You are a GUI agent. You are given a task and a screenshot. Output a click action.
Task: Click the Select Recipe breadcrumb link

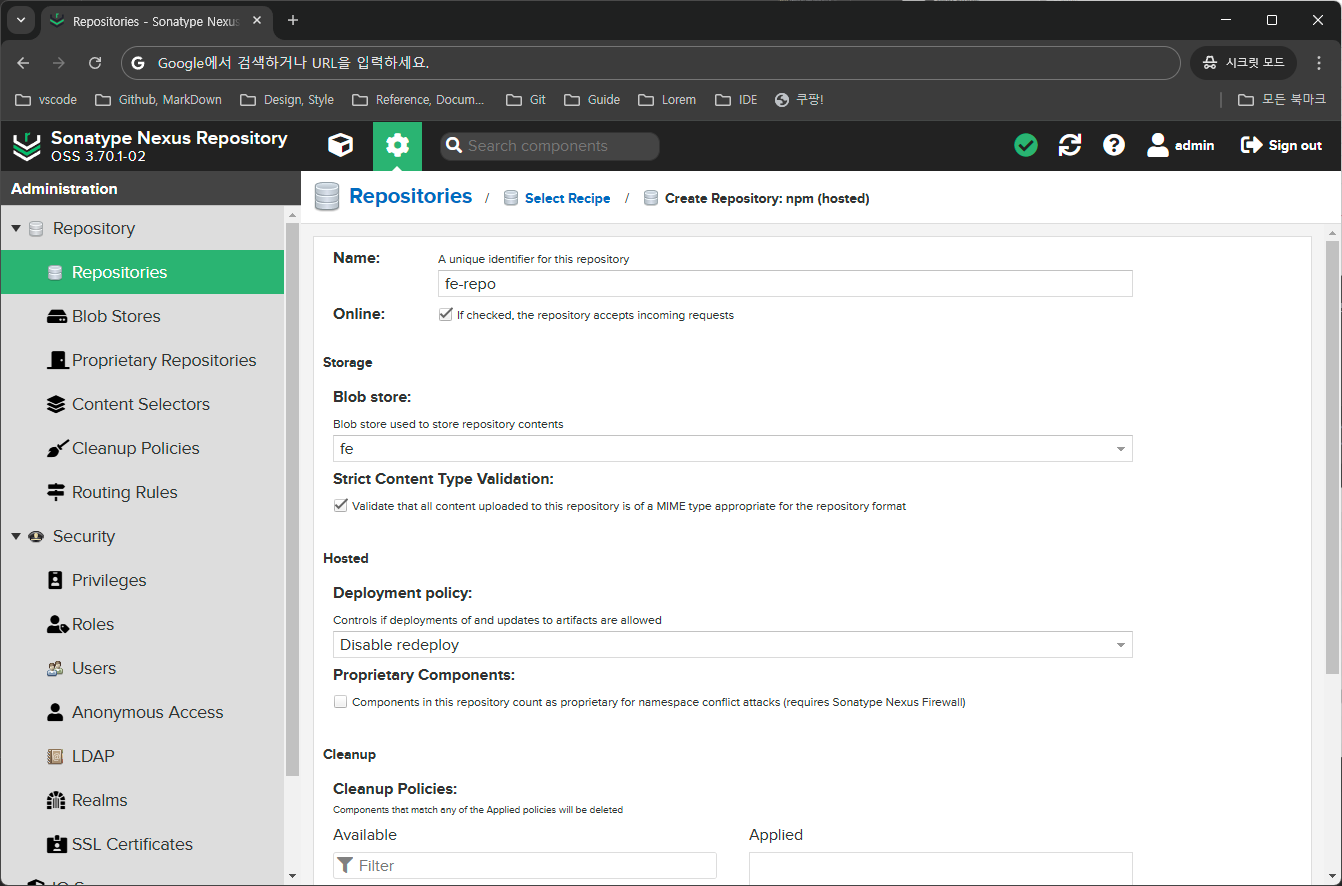[567, 198]
